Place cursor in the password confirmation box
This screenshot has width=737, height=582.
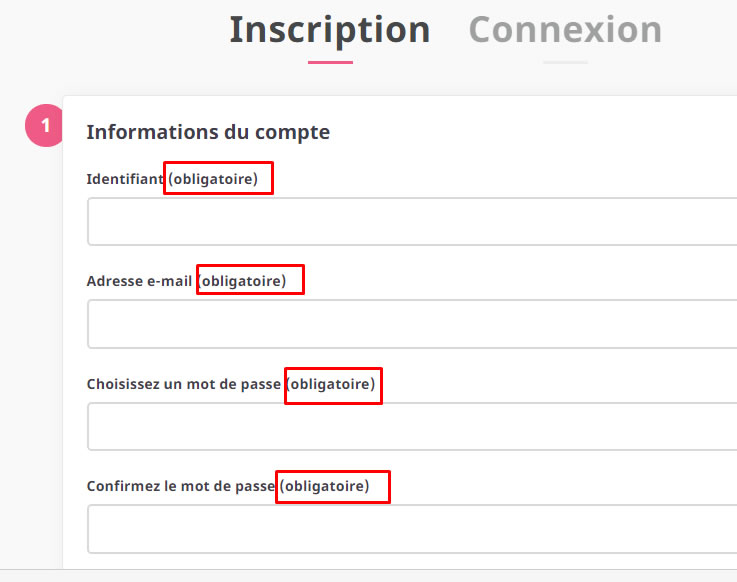point(410,529)
